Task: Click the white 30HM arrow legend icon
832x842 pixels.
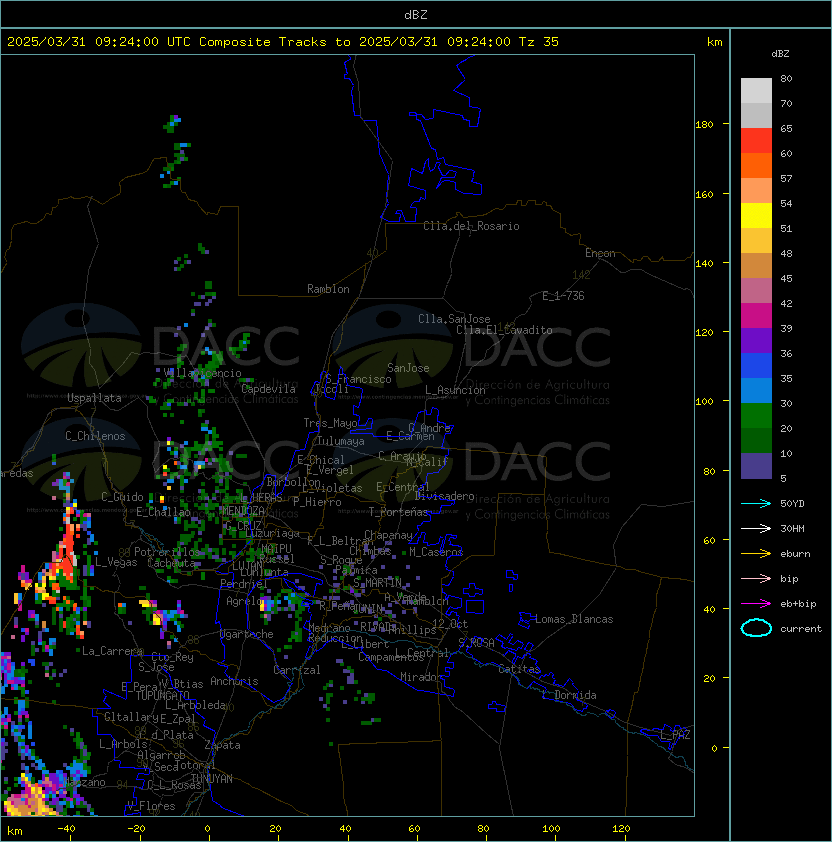Action: point(756,528)
